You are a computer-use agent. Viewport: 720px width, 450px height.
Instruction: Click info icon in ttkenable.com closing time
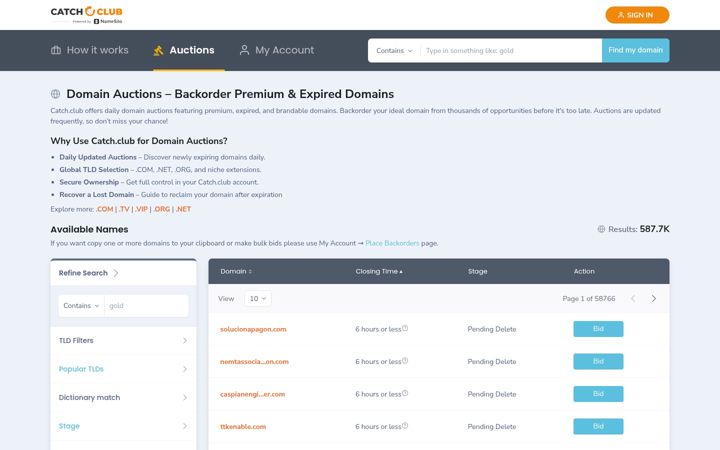(405, 426)
